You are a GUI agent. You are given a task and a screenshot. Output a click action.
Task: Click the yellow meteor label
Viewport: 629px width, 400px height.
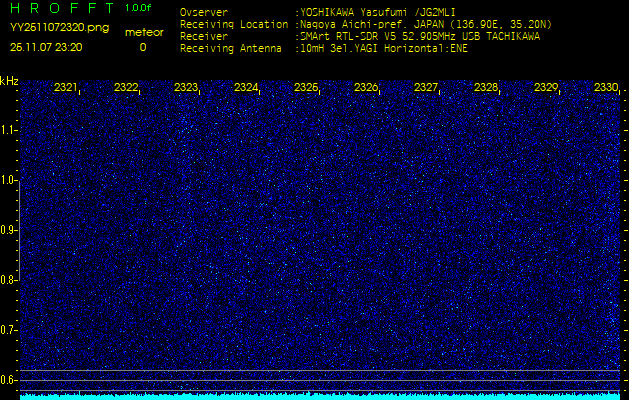[x=143, y=32]
